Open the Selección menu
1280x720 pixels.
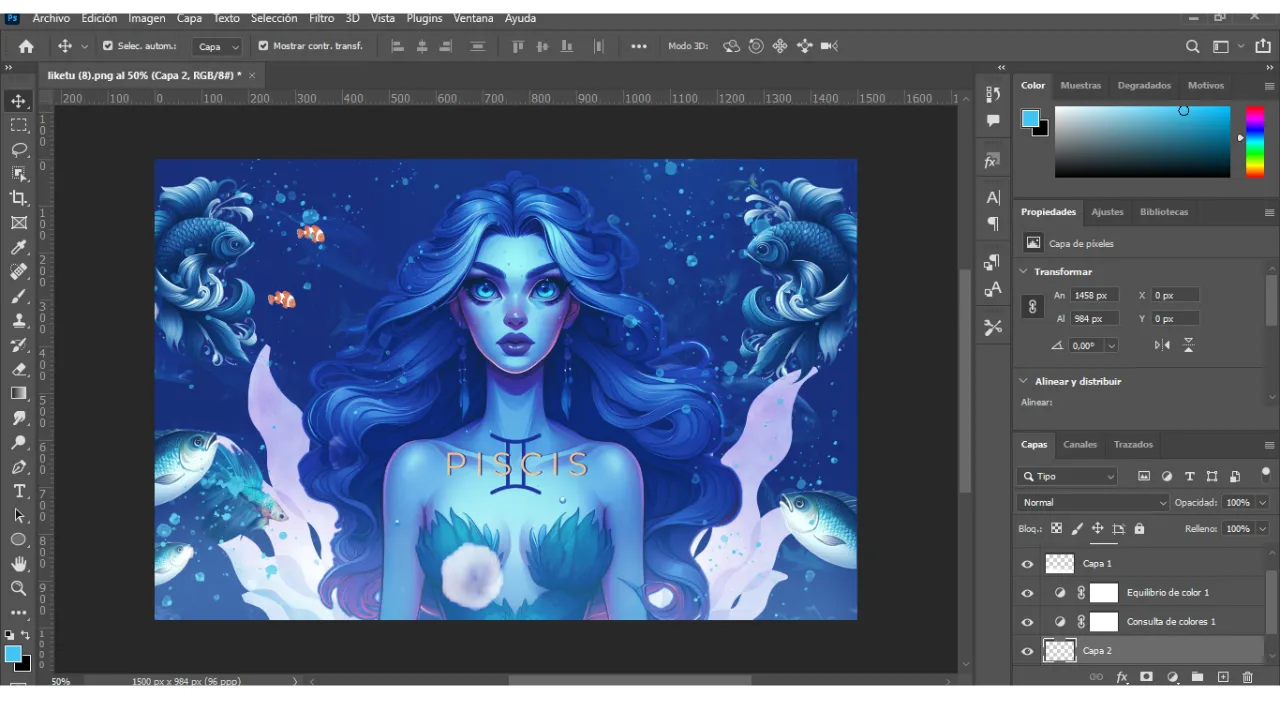(x=274, y=18)
